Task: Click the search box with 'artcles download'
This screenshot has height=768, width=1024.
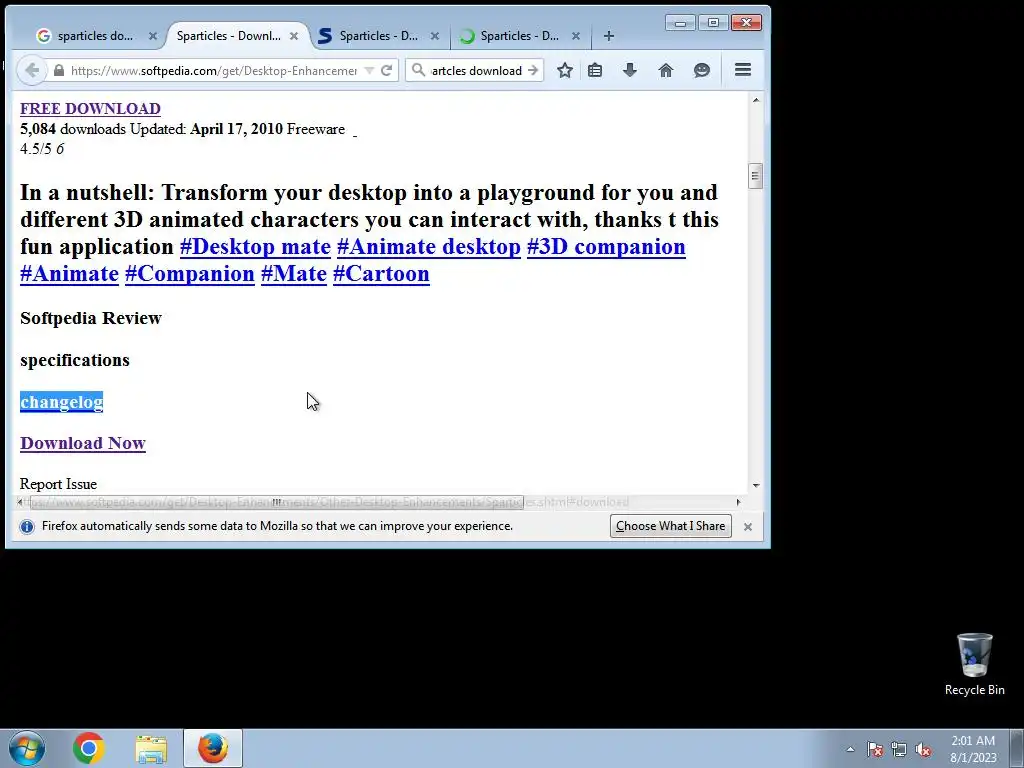Action: pyautogui.click(x=477, y=71)
